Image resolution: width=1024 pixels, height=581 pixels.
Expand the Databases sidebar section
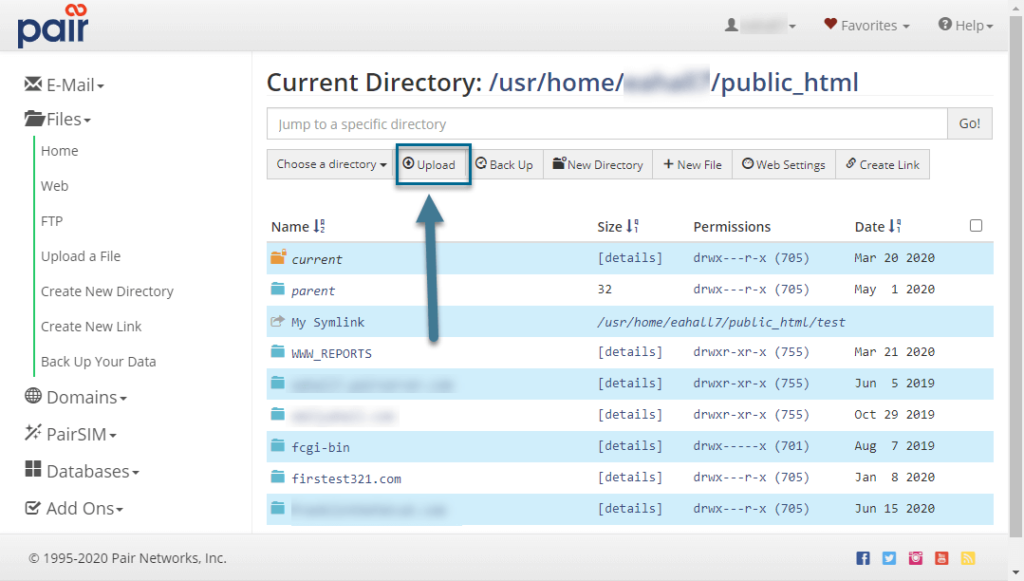coord(82,472)
